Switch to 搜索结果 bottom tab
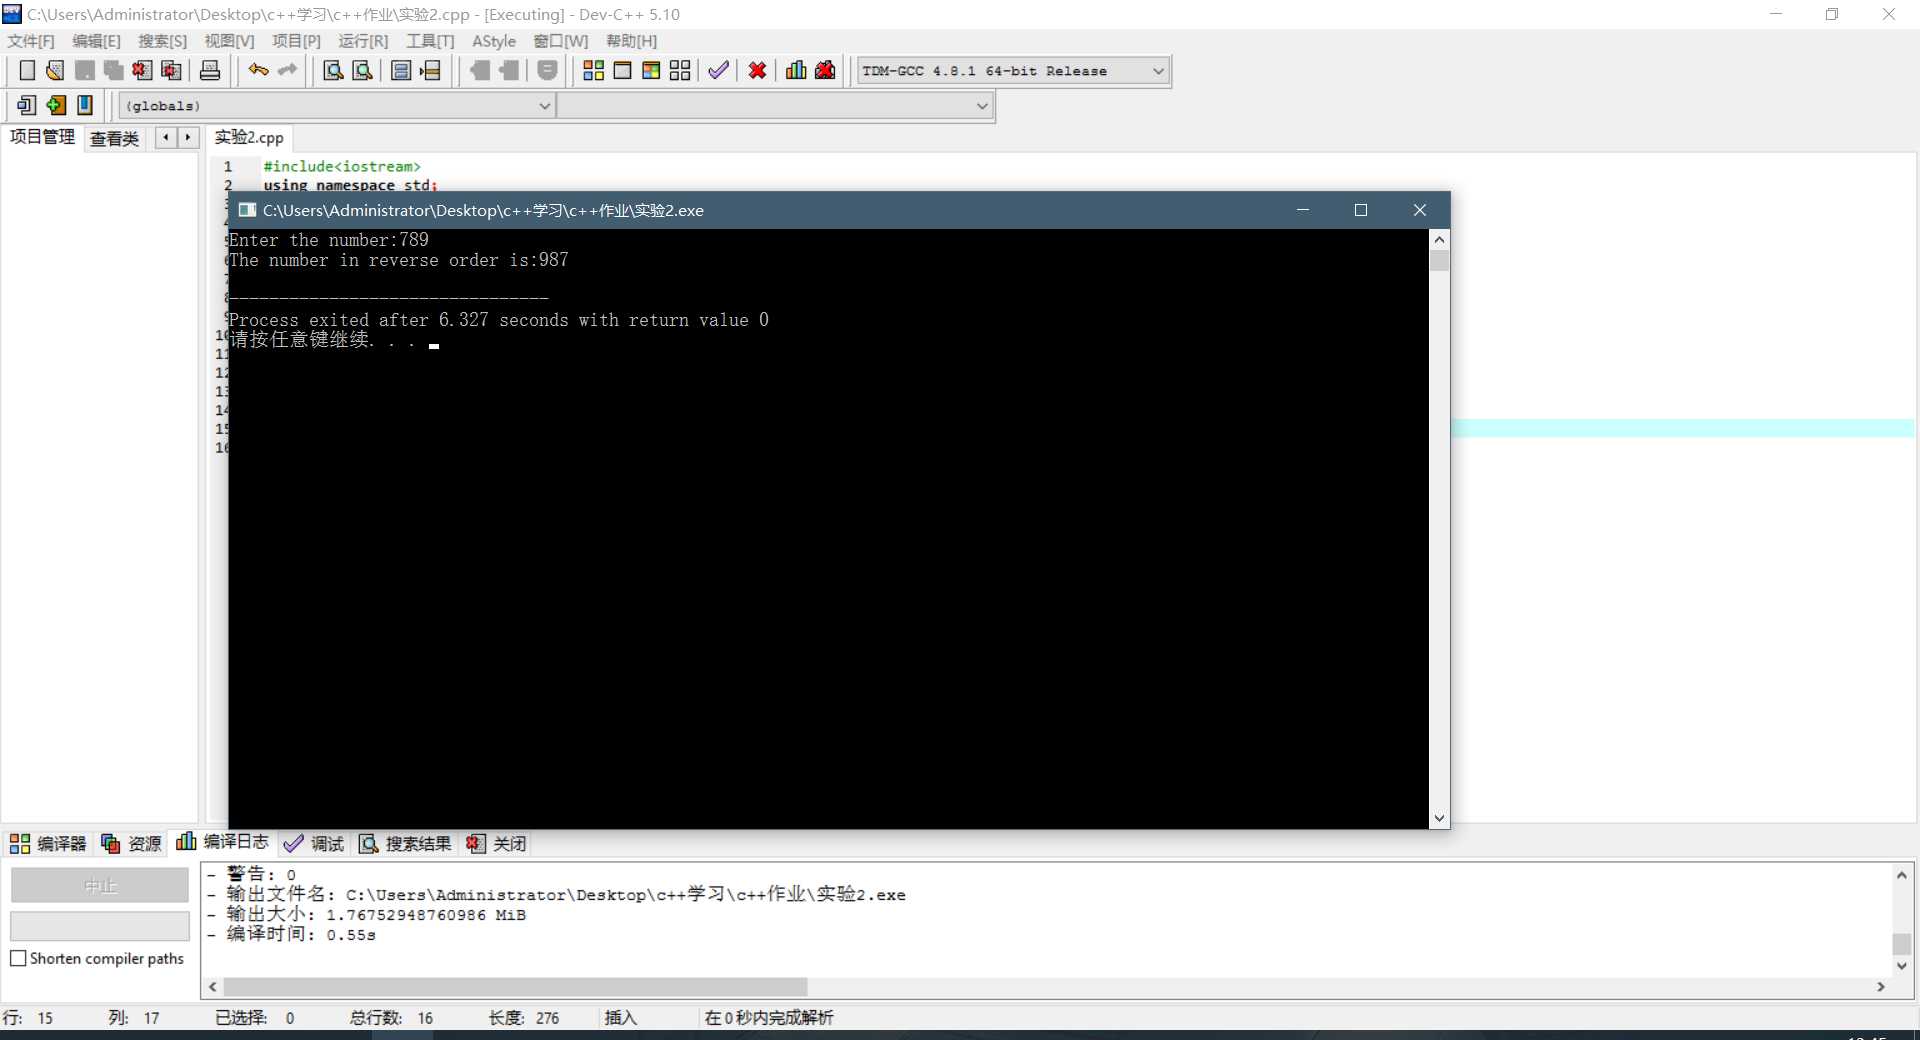The width and height of the screenshot is (1920, 1040). [x=405, y=843]
